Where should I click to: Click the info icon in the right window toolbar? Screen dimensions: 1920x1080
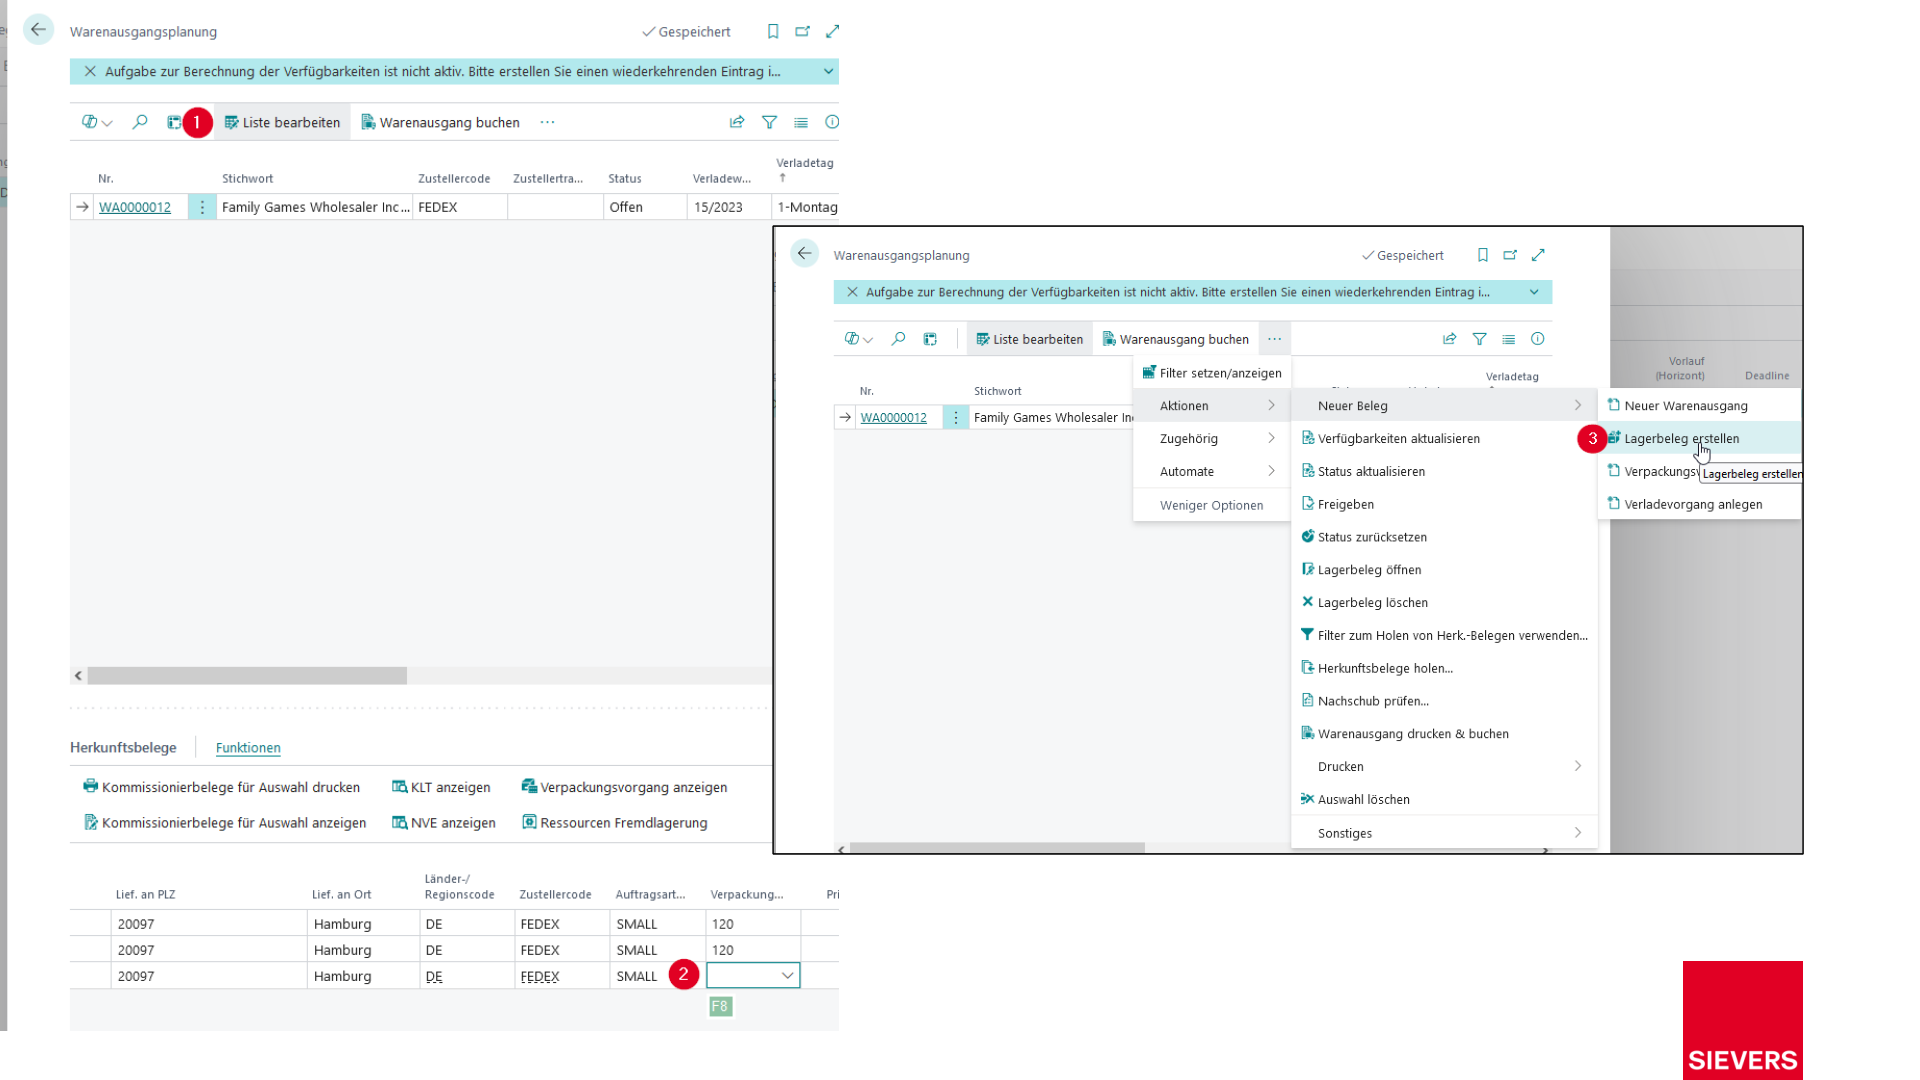pyautogui.click(x=1538, y=339)
